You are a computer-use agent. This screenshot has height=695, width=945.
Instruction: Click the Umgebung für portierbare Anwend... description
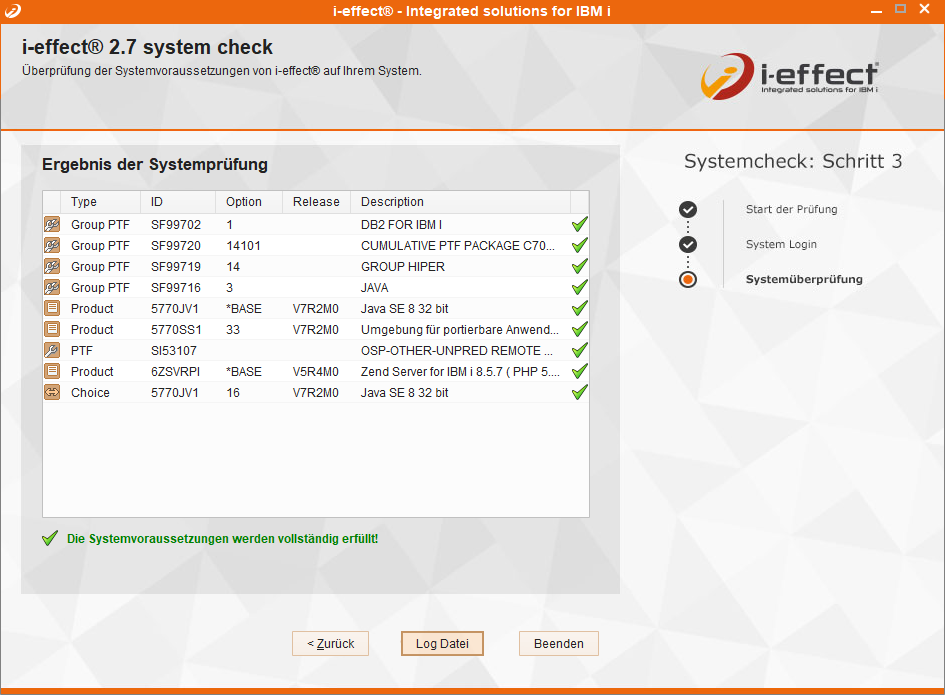pyautogui.click(x=460, y=330)
